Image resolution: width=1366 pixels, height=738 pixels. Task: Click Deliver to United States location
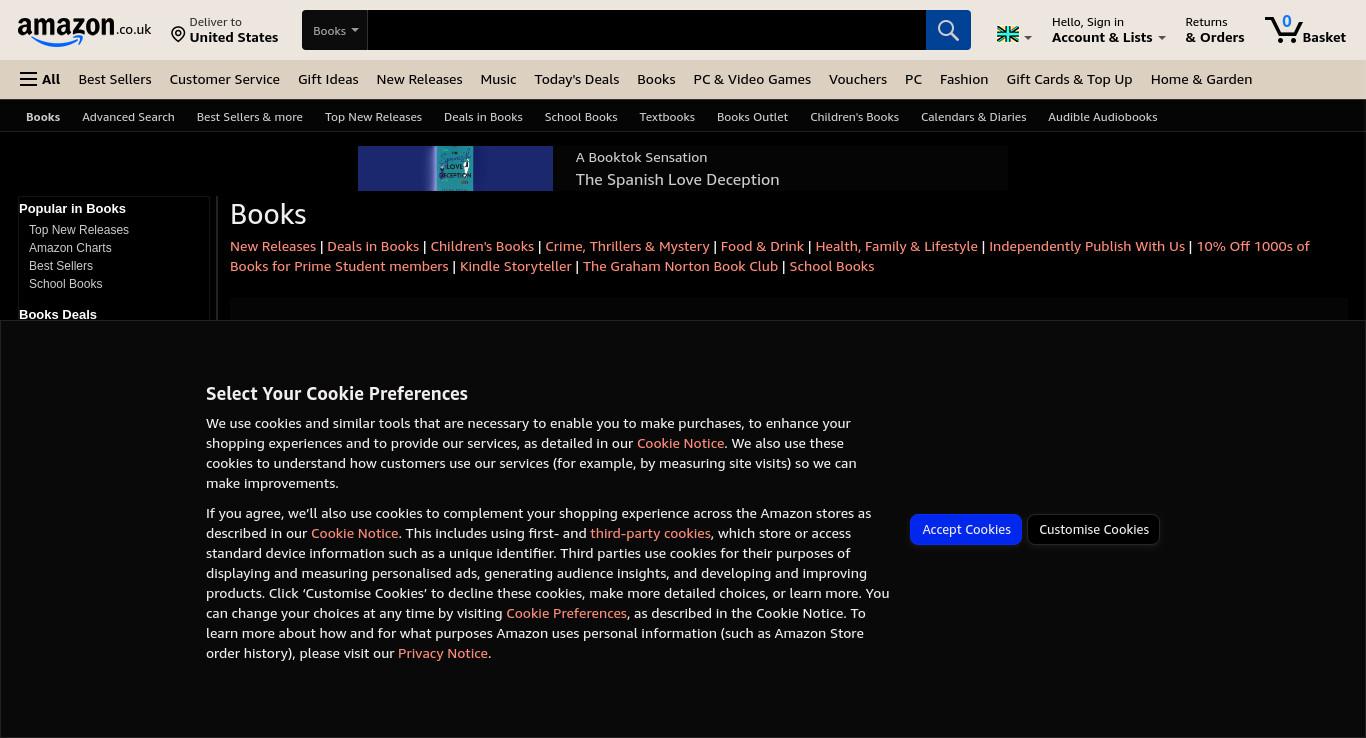[224, 30]
